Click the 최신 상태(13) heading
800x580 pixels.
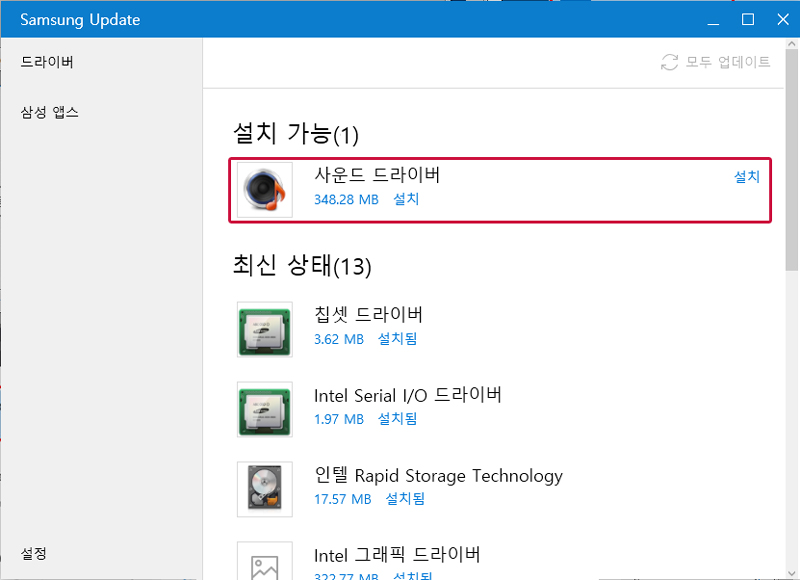[302, 265]
